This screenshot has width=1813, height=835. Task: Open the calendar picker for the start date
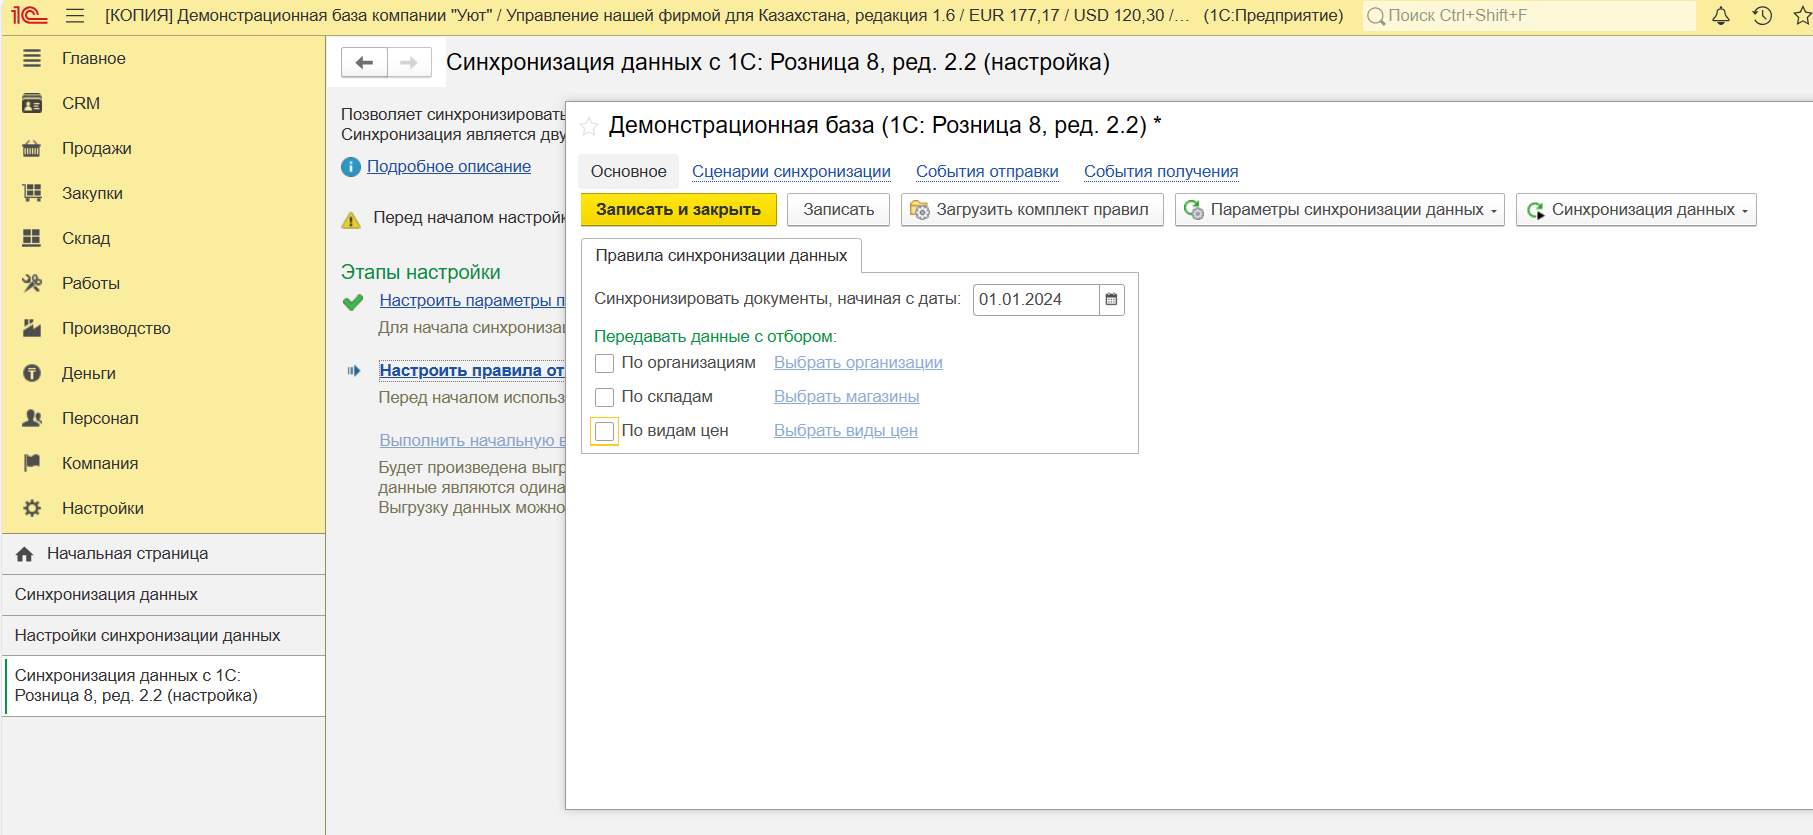click(x=1111, y=300)
